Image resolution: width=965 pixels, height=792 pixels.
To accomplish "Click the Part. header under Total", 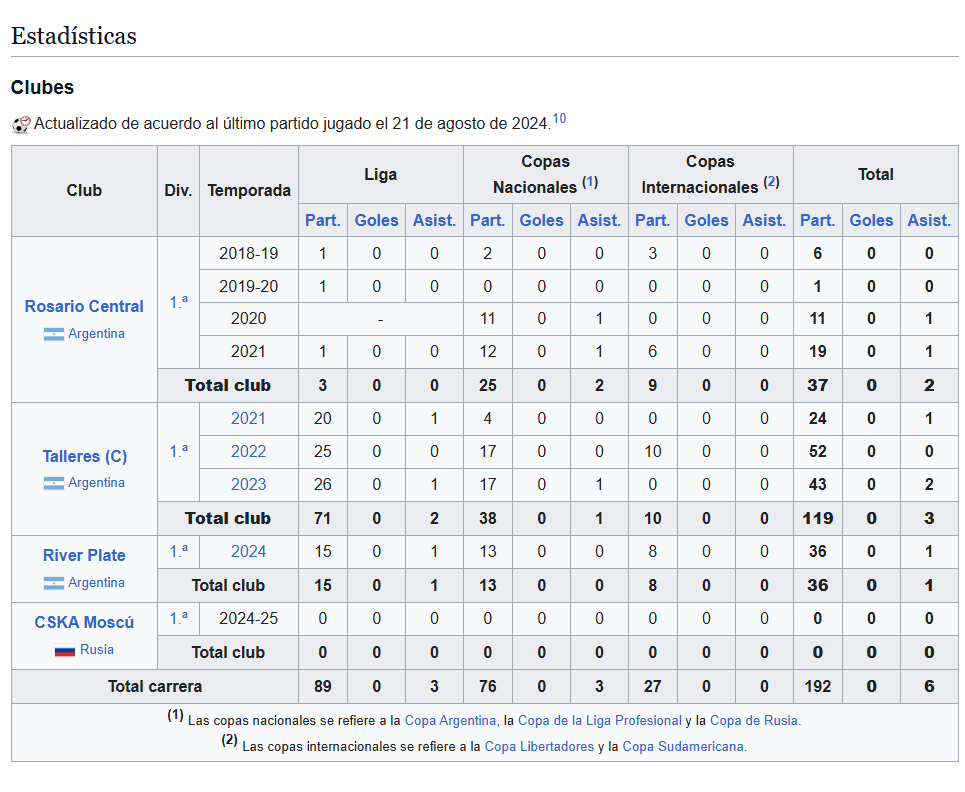I will click(x=817, y=220).
